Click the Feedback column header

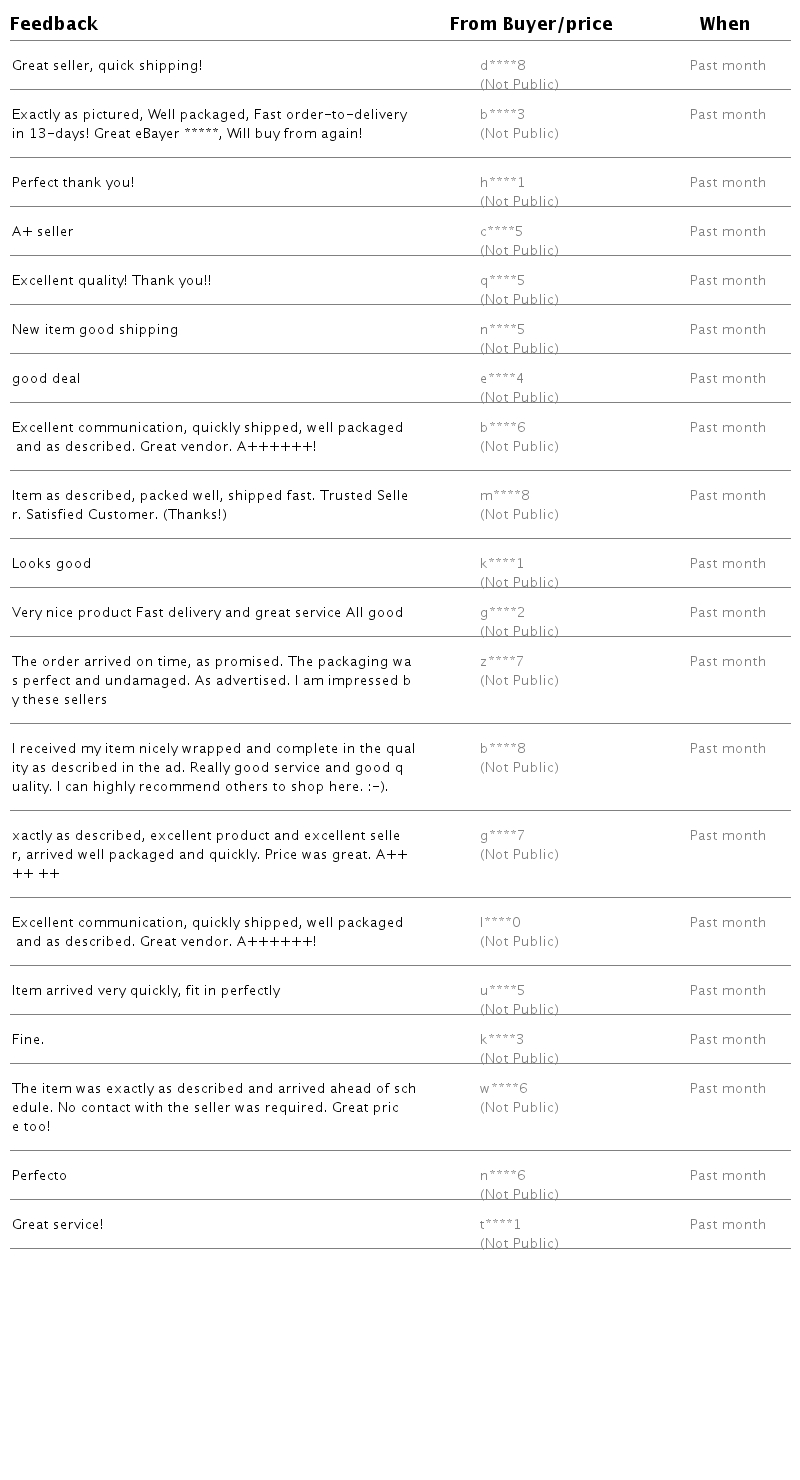point(54,24)
